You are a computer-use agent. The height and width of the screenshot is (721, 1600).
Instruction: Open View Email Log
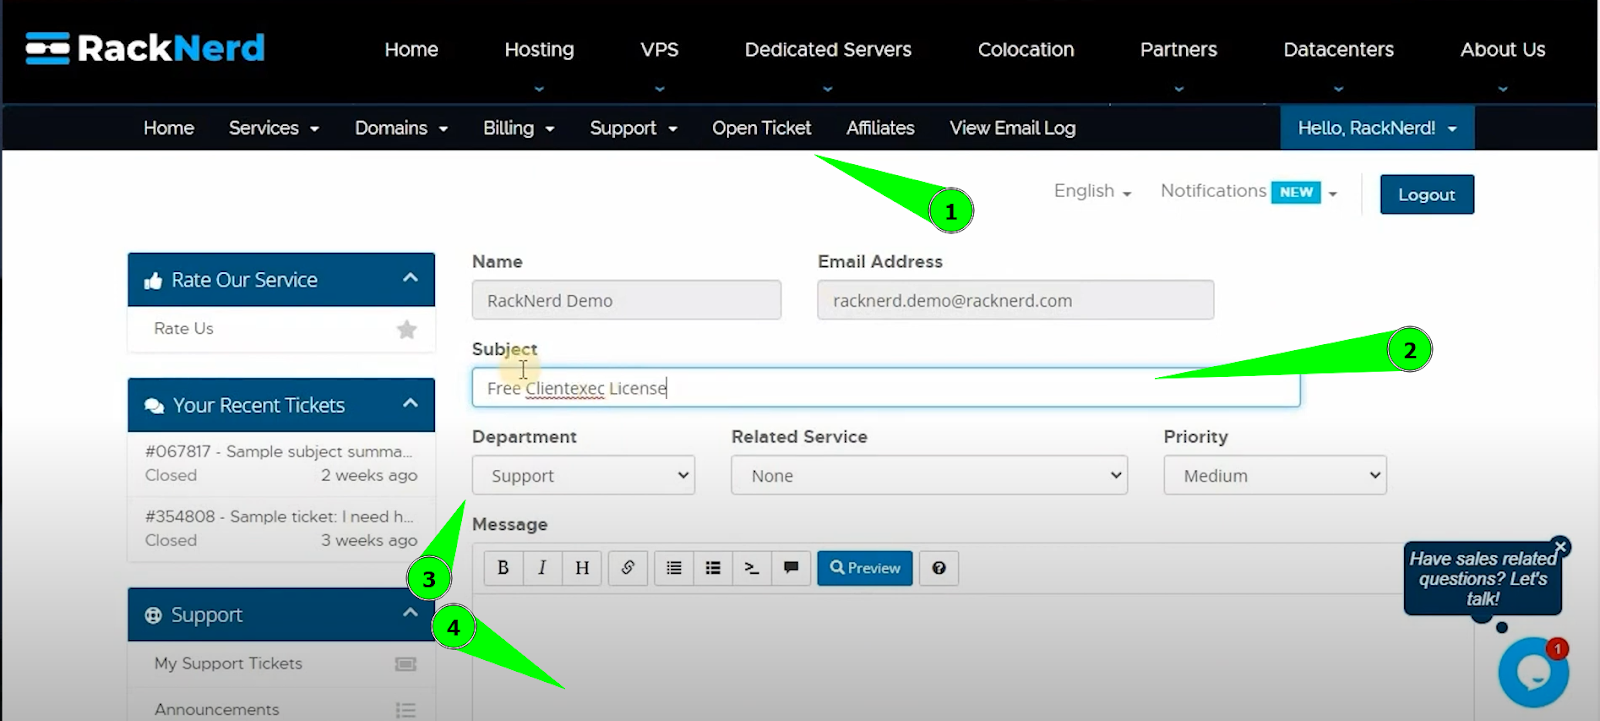[x=1012, y=128]
